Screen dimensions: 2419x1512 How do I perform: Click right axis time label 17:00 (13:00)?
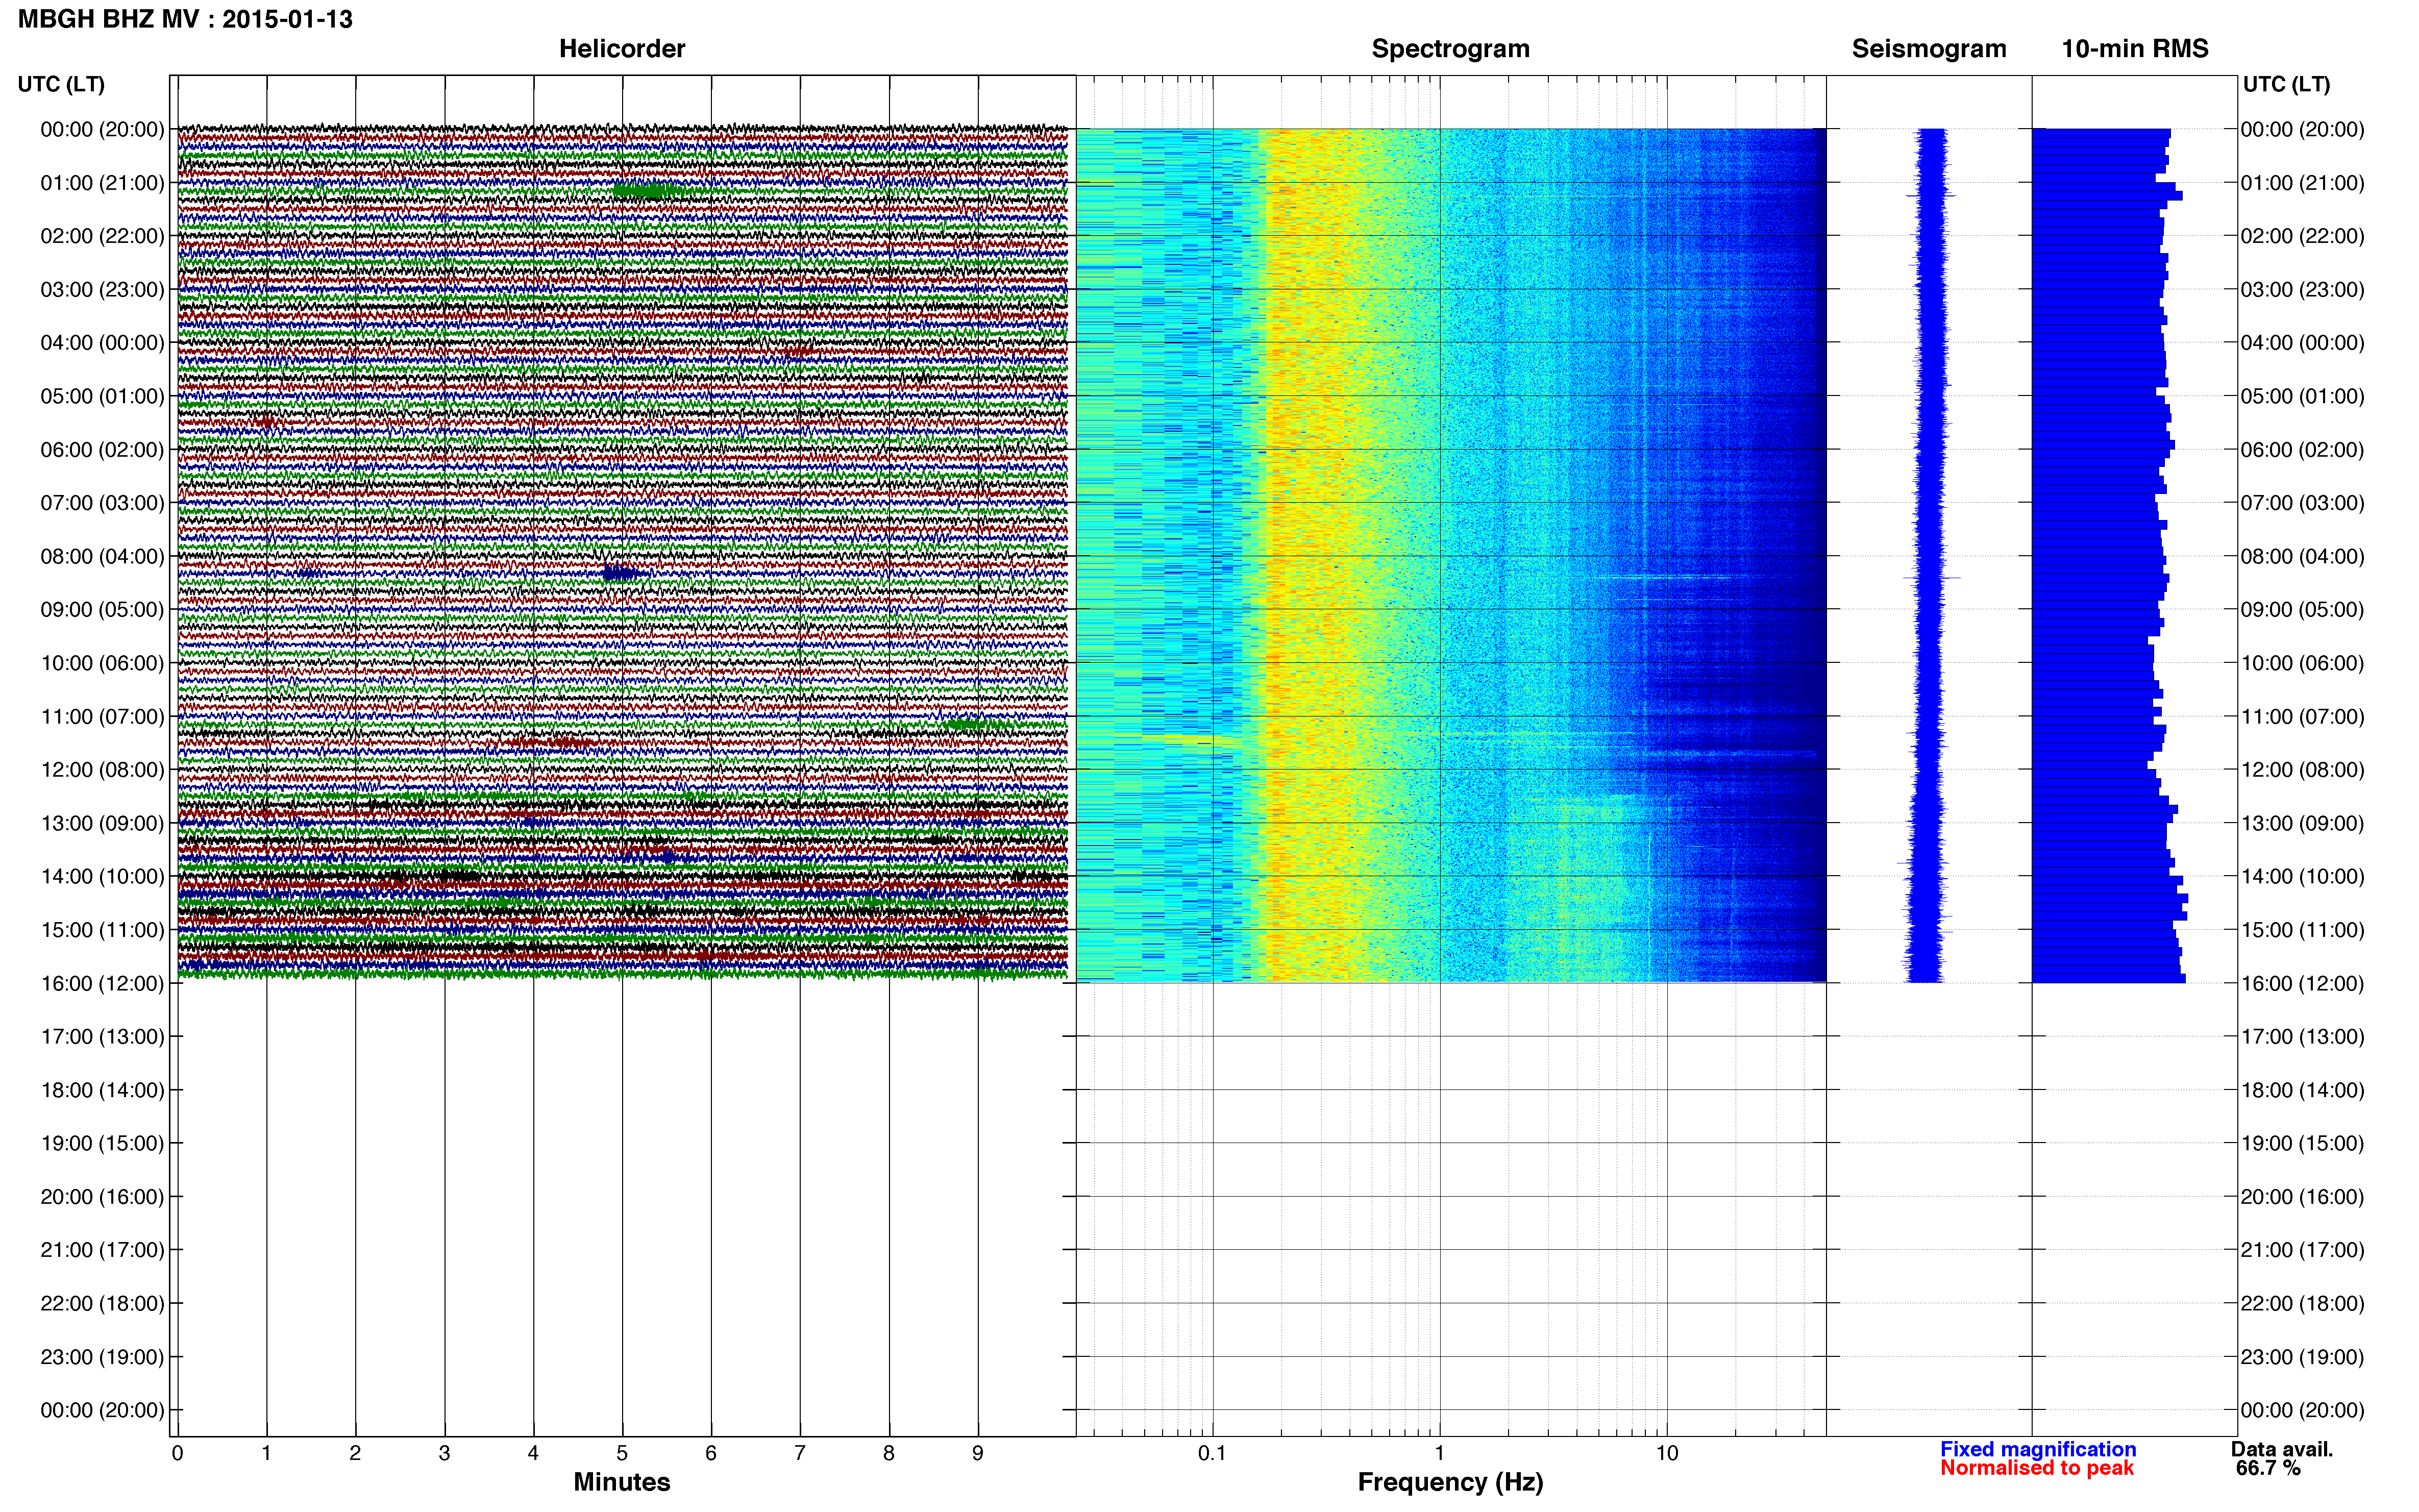pos(2302,1037)
